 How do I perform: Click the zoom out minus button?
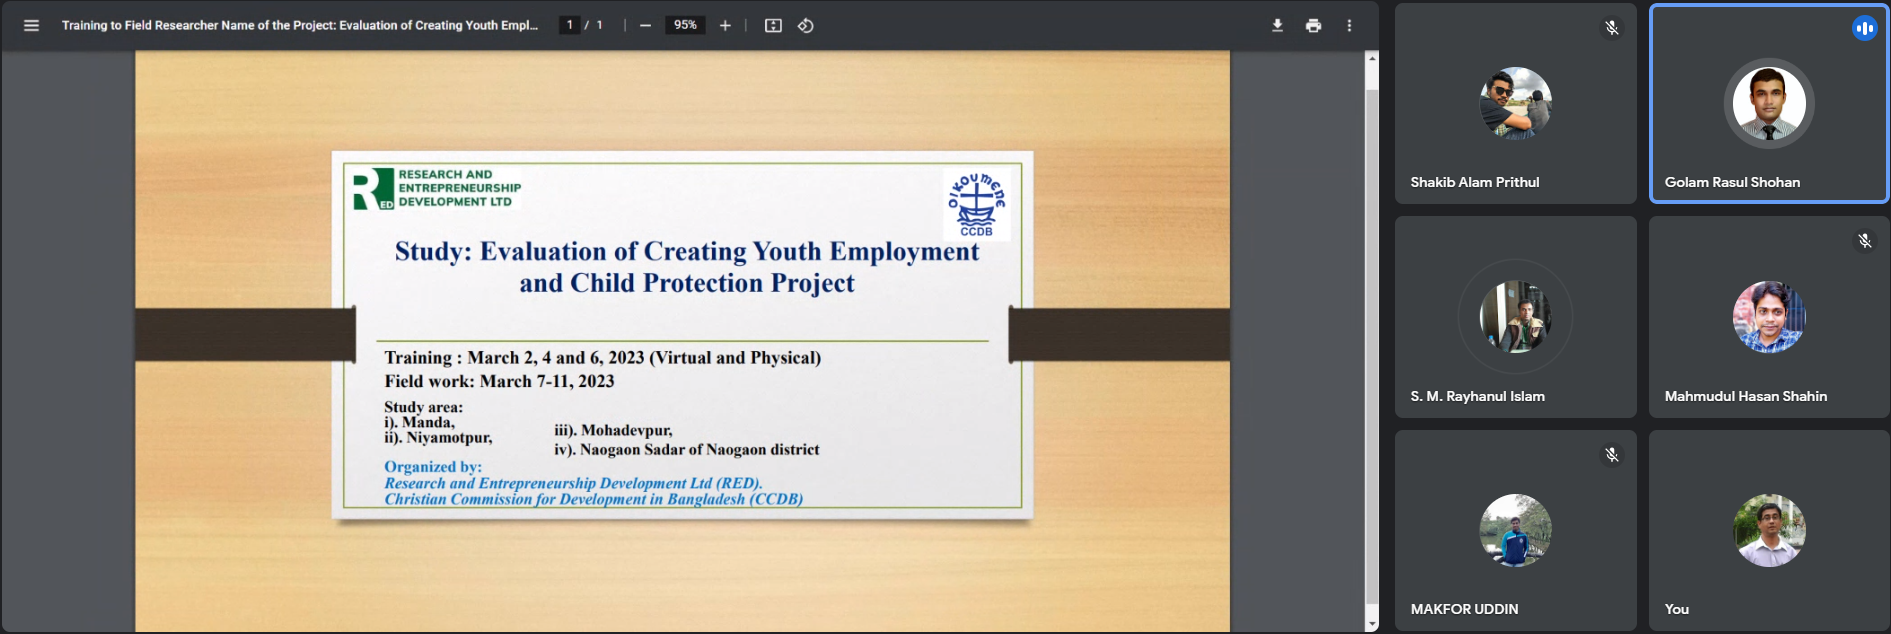[x=645, y=25]
